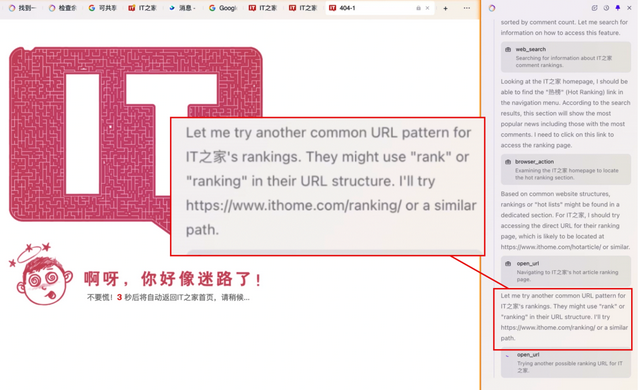Toggle the pin icon in assistant panel
The image size is (640, 390).
[x=618, y=8]
